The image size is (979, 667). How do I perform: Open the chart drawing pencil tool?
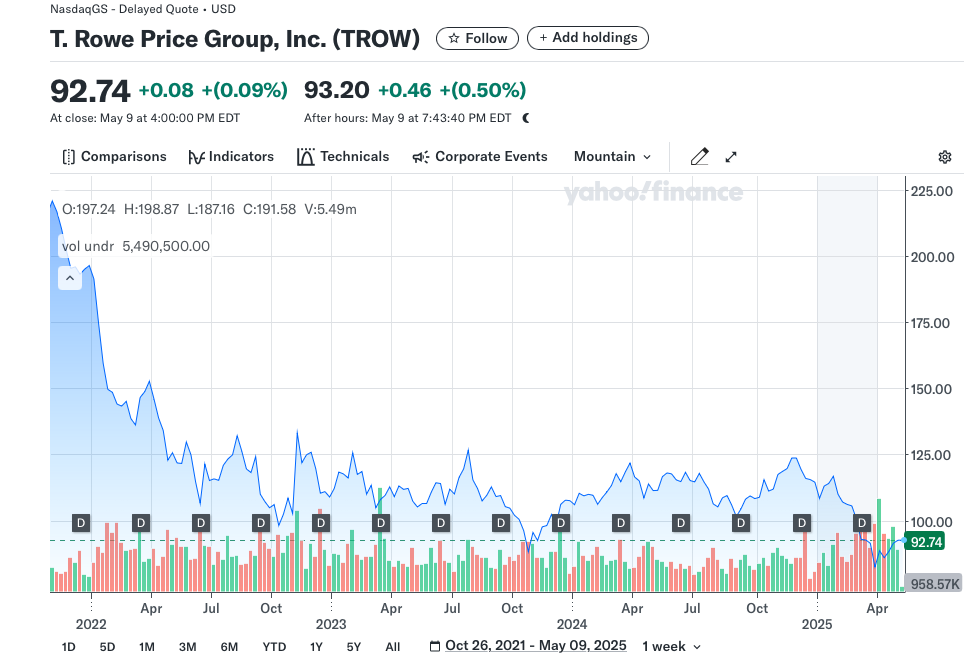tap(699, 157)
